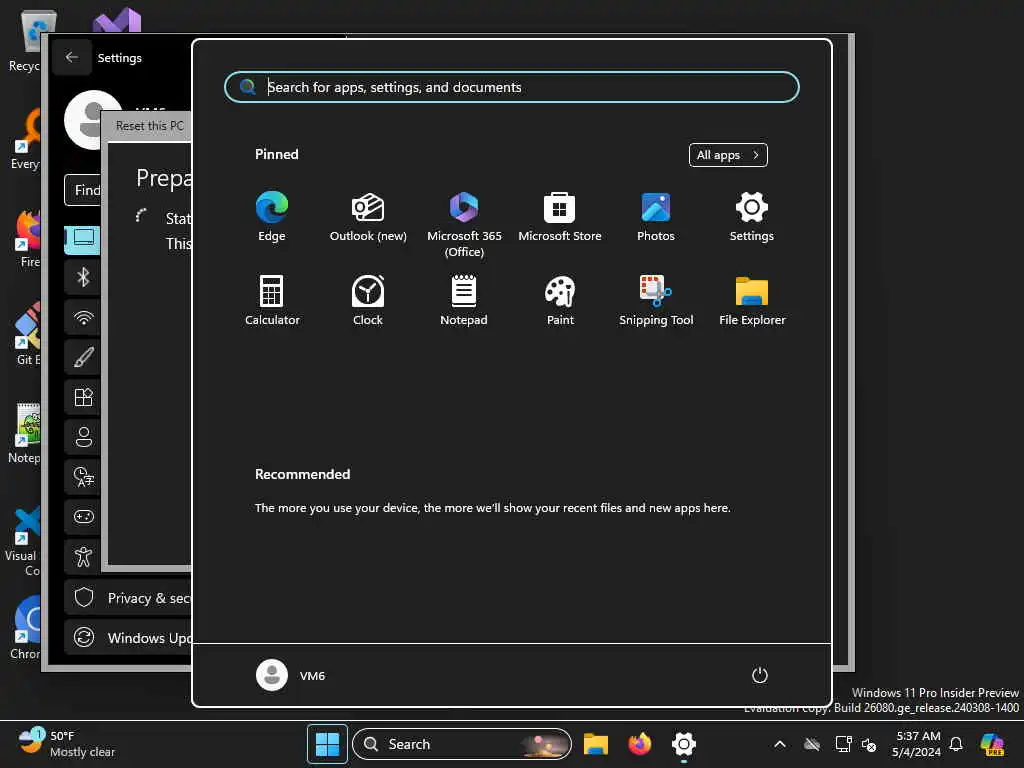Select System category in Settings sidebar
This screenshot has height=768, width=1024.
(83, 238)
